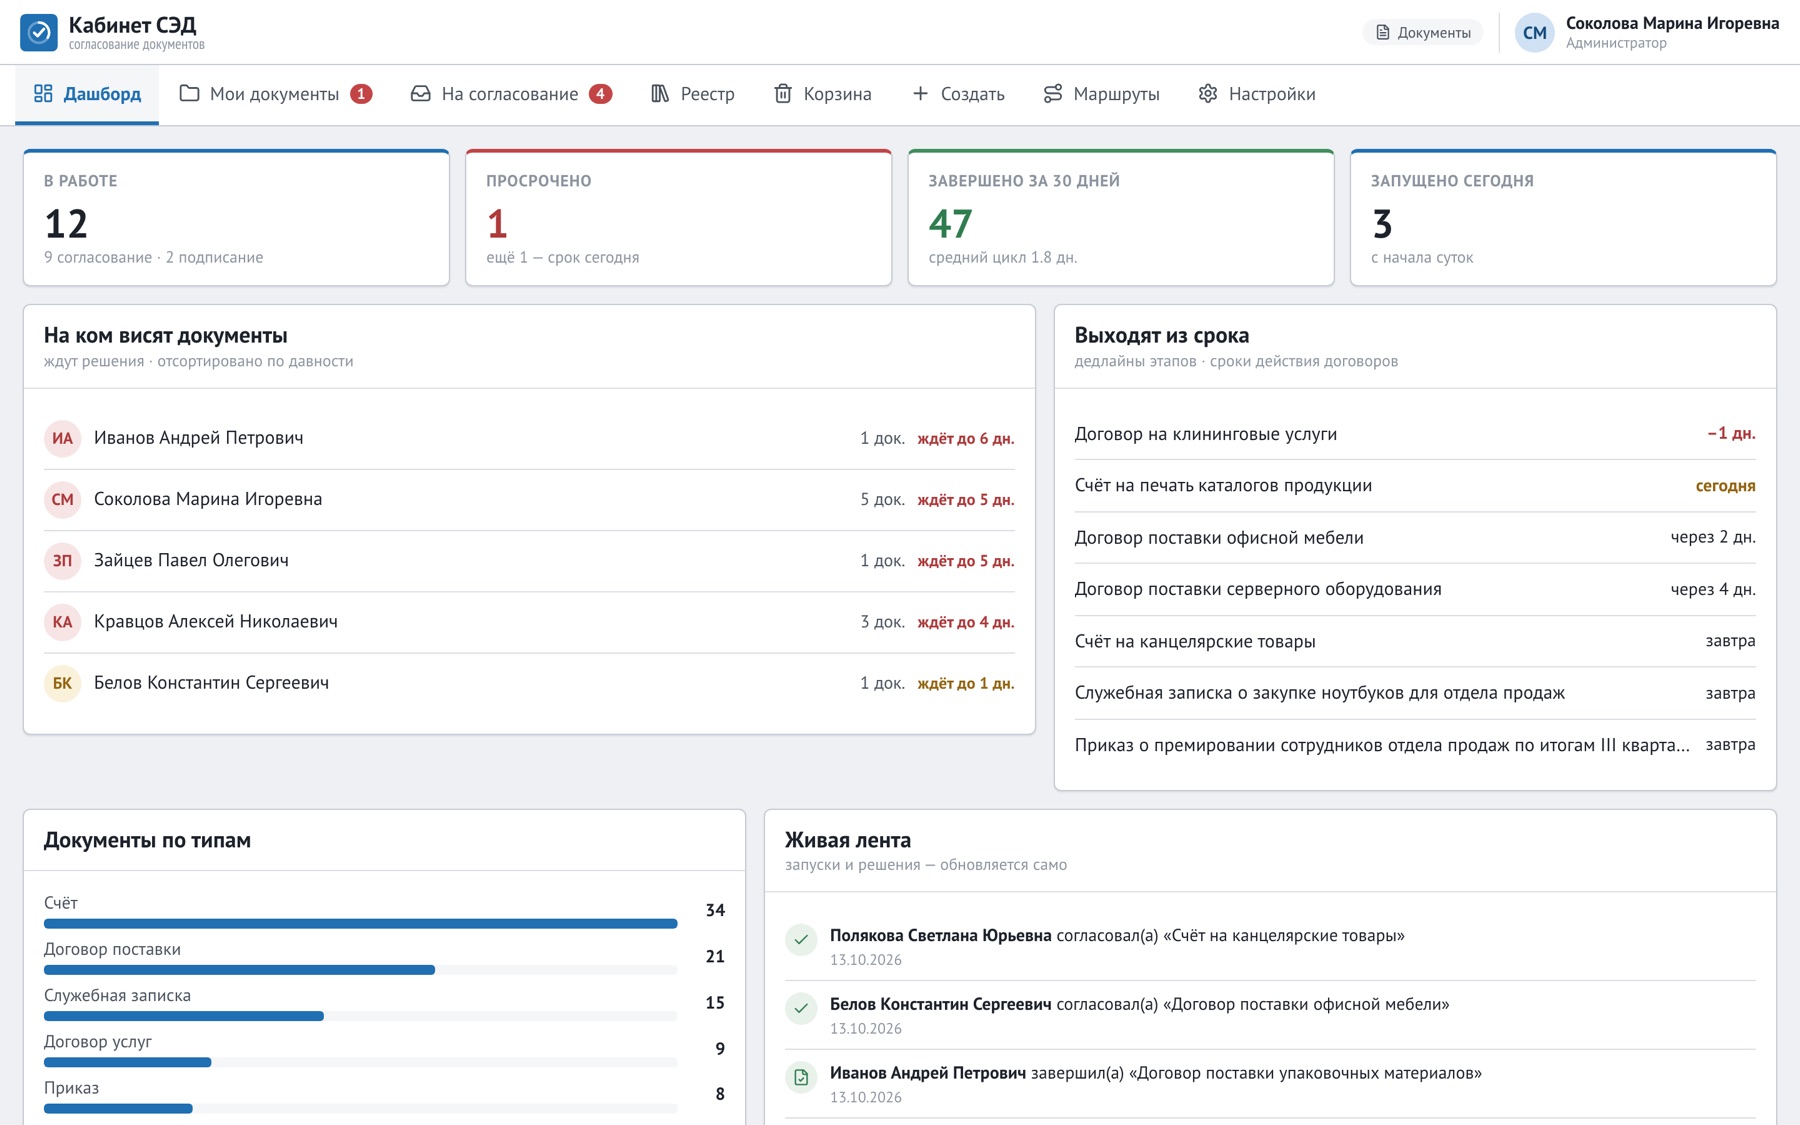
Task: Click the Настройки gear icon
Action: click(x=1208, y=94)
